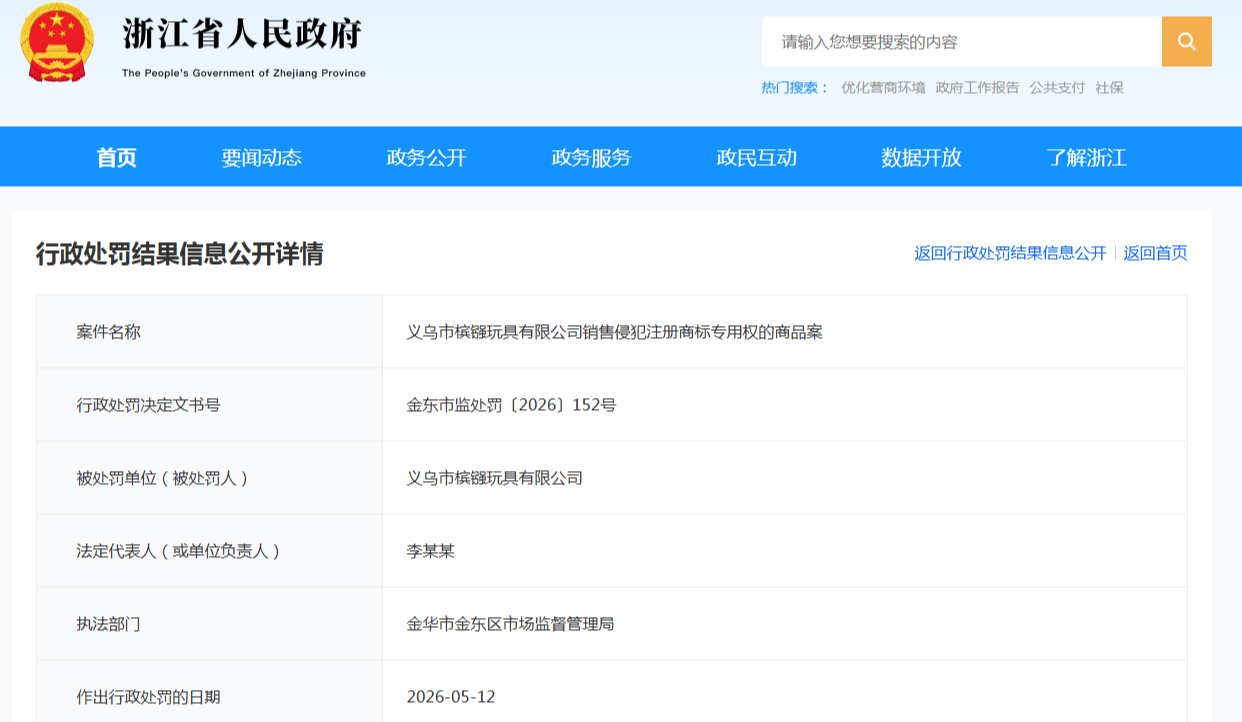Open the 要闻动态 navigation tab

pos(262,157)
